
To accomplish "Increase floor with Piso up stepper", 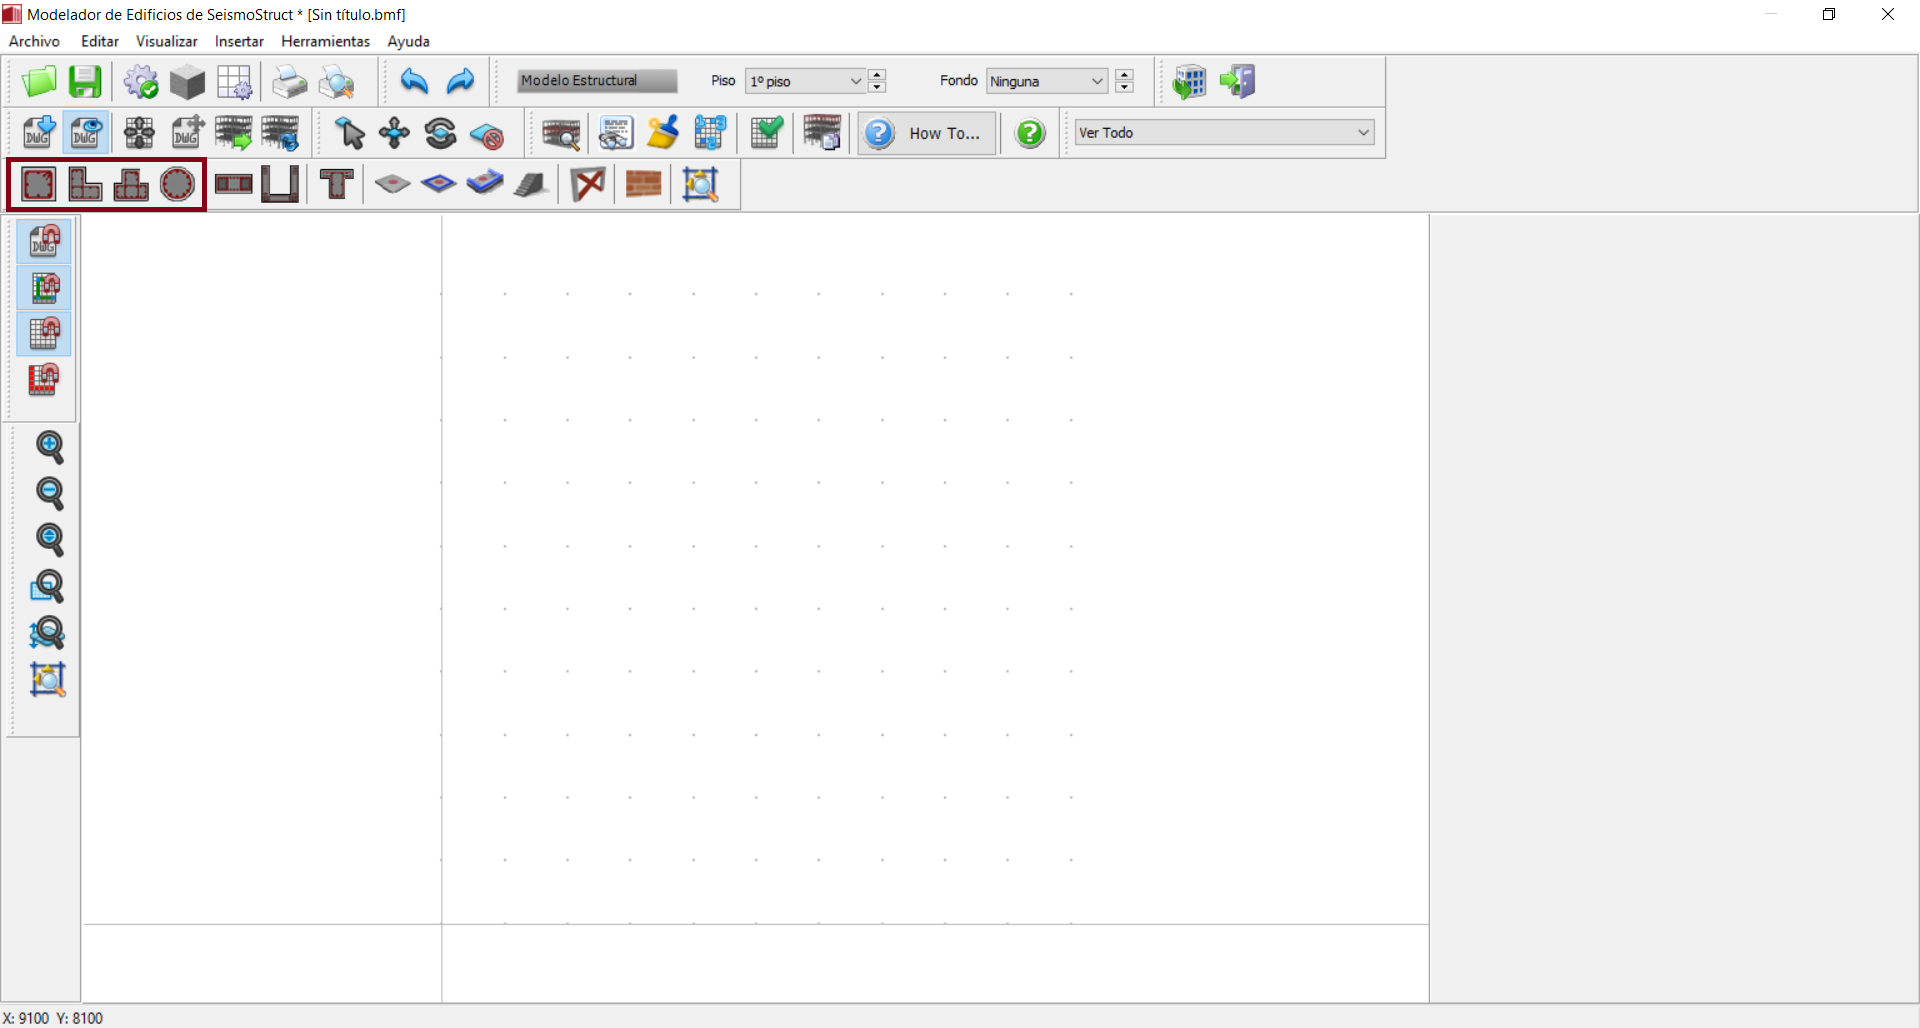I will (877, 75).
